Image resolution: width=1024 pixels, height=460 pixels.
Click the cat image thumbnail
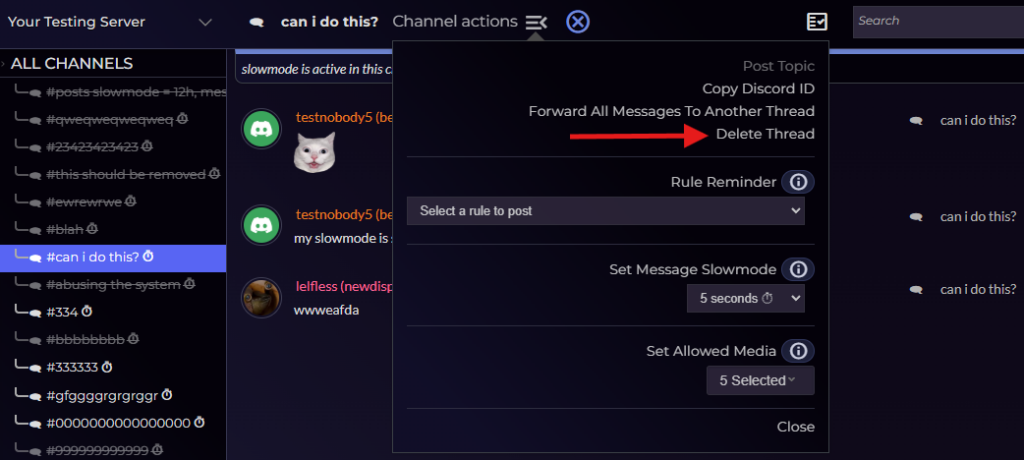(x=314, y=151)
